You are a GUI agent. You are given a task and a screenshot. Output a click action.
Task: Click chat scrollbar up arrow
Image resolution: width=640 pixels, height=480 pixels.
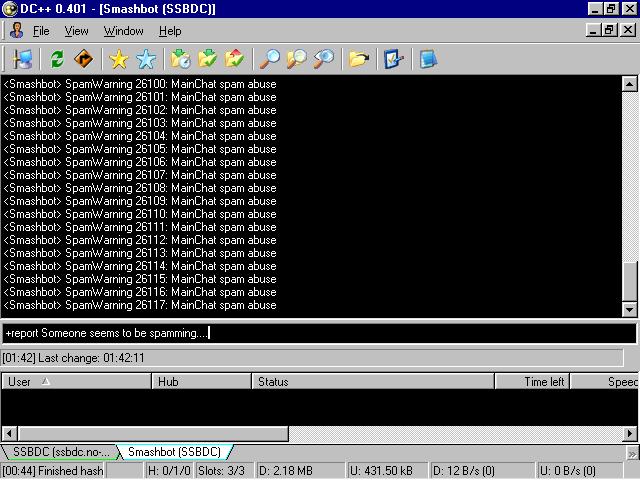pos(629,84)
